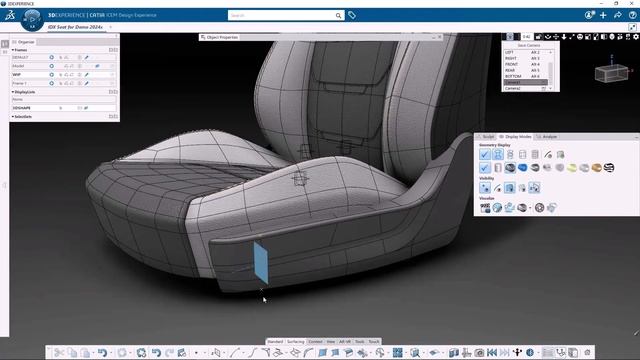
Task: Select the Touch toolbar tab
Action: 374,342
